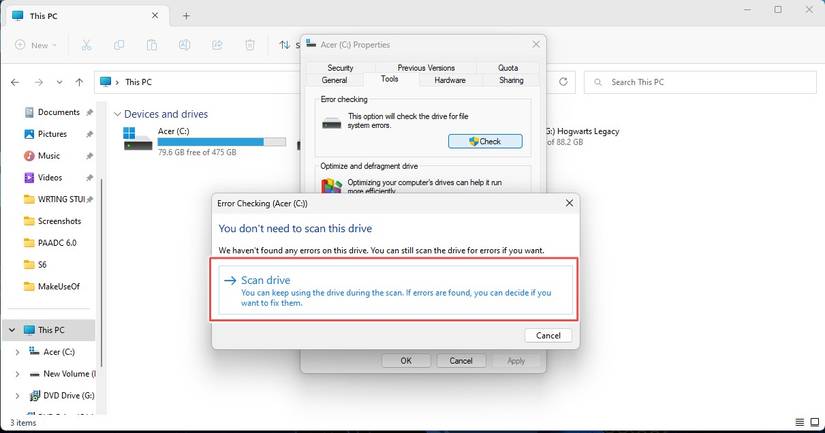Click Apply in Acer Properties window

point(516,361)
